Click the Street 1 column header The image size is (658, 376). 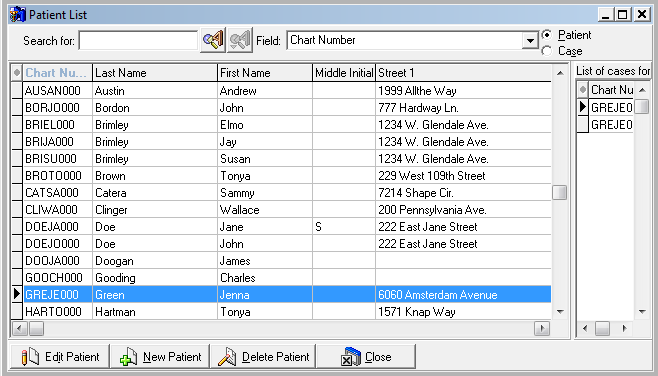click(463, 73)
